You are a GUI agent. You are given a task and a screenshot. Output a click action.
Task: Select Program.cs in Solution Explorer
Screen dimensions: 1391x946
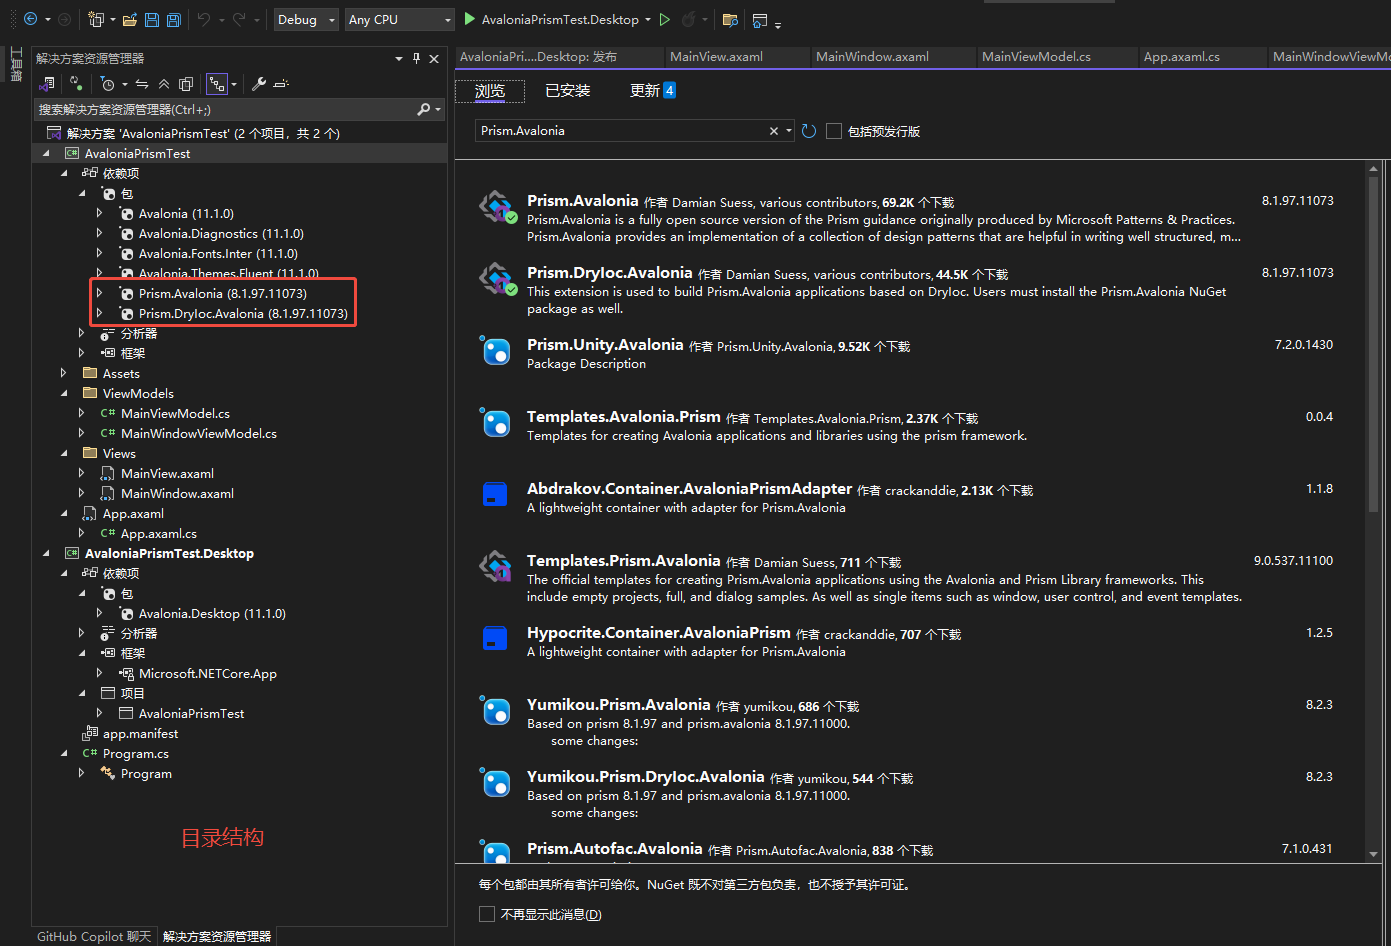[136, 753]
